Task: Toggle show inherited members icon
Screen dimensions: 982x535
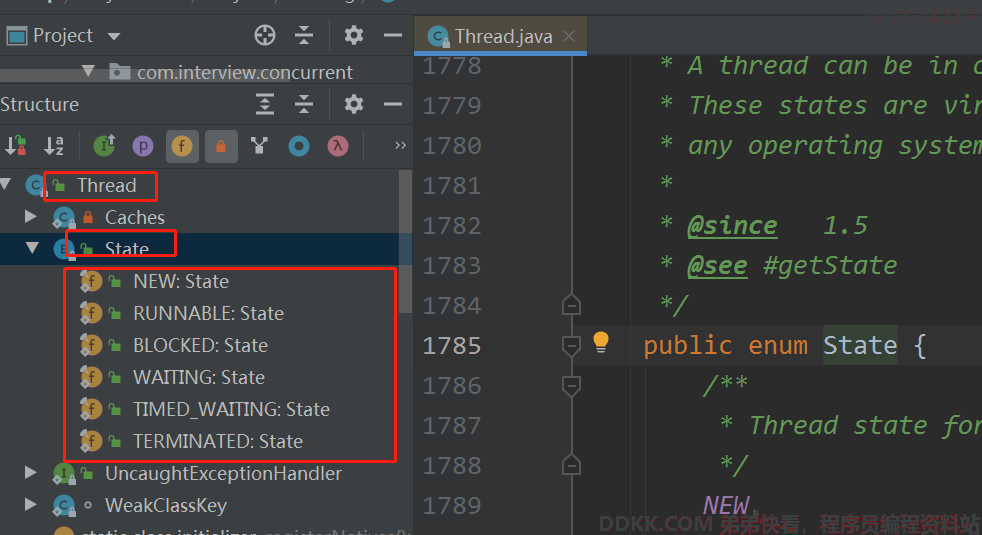Action: [x=105, y=146]
